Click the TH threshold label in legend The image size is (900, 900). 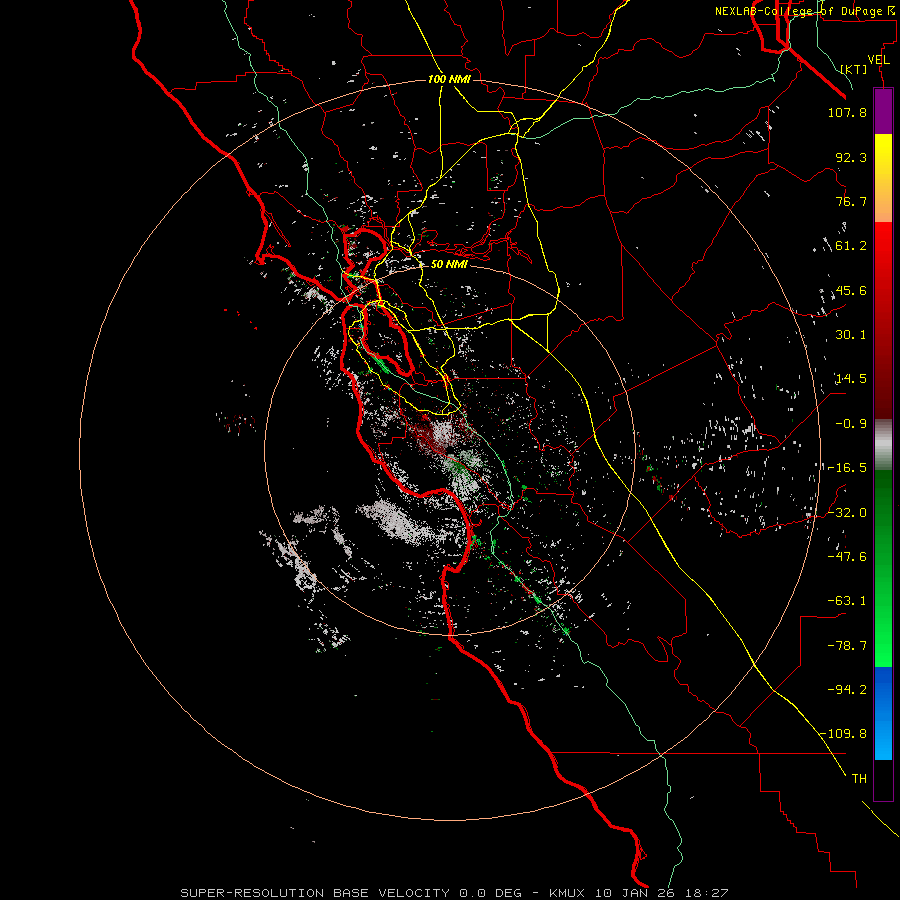859,779
